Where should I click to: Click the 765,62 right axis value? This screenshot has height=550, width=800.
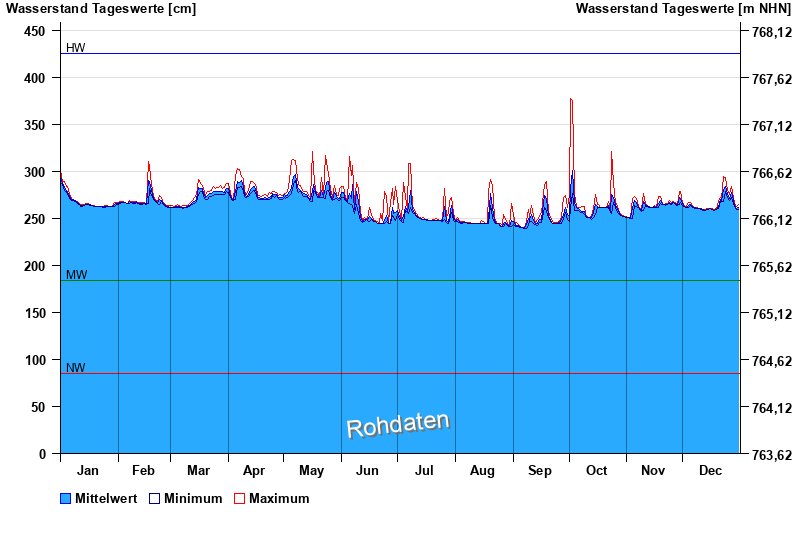(772, 267)
